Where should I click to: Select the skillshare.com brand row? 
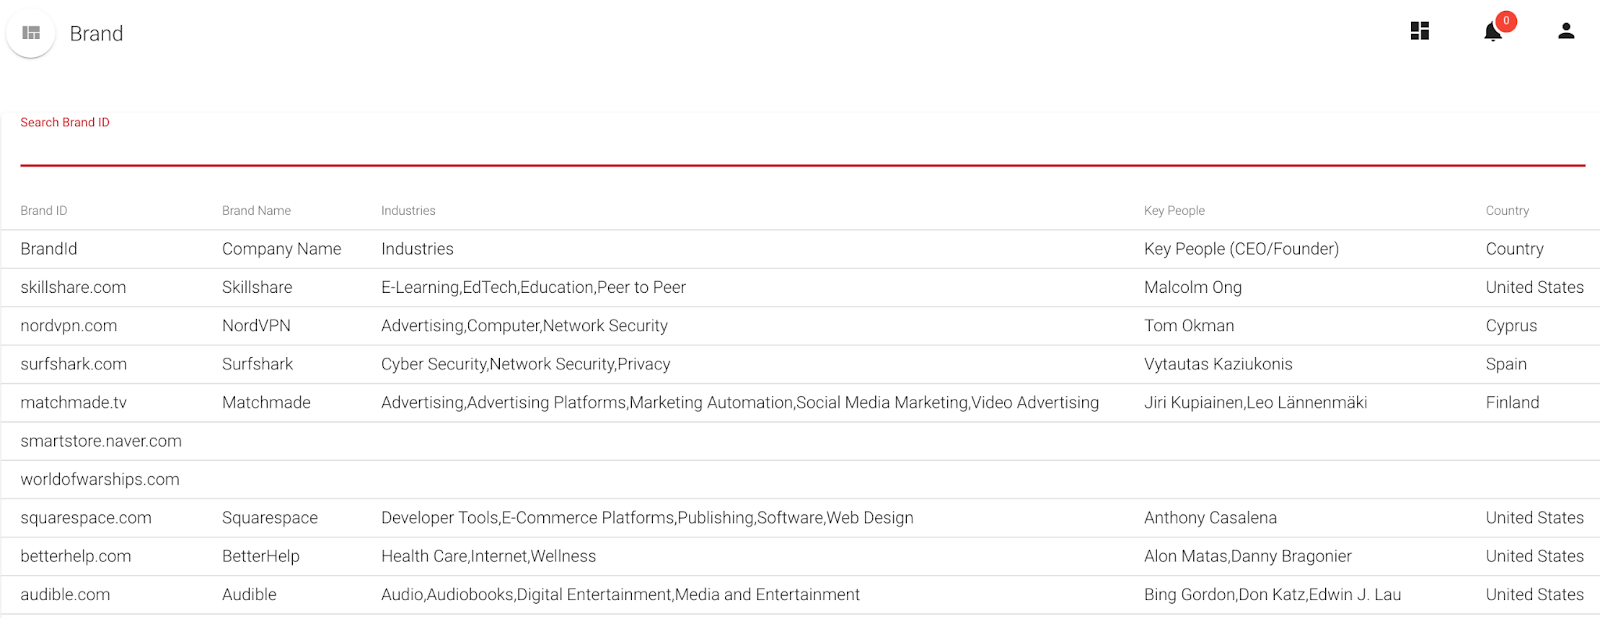(x=800, y=288)
